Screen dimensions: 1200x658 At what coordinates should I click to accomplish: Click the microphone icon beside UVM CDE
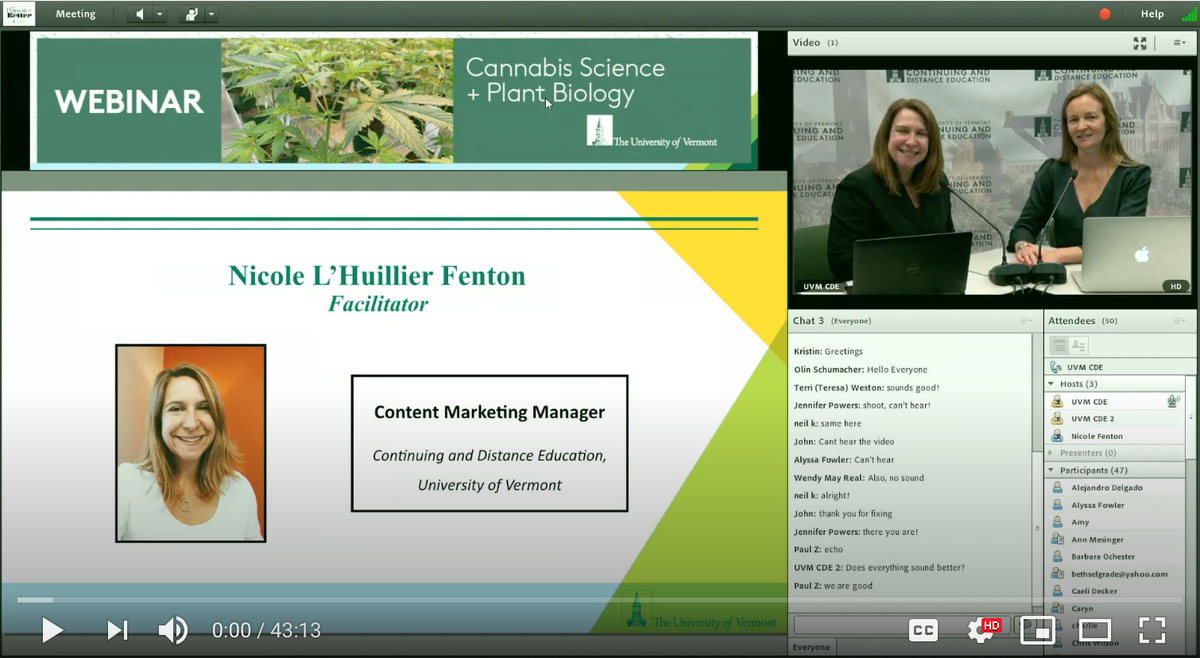[x=1173, y=401]
